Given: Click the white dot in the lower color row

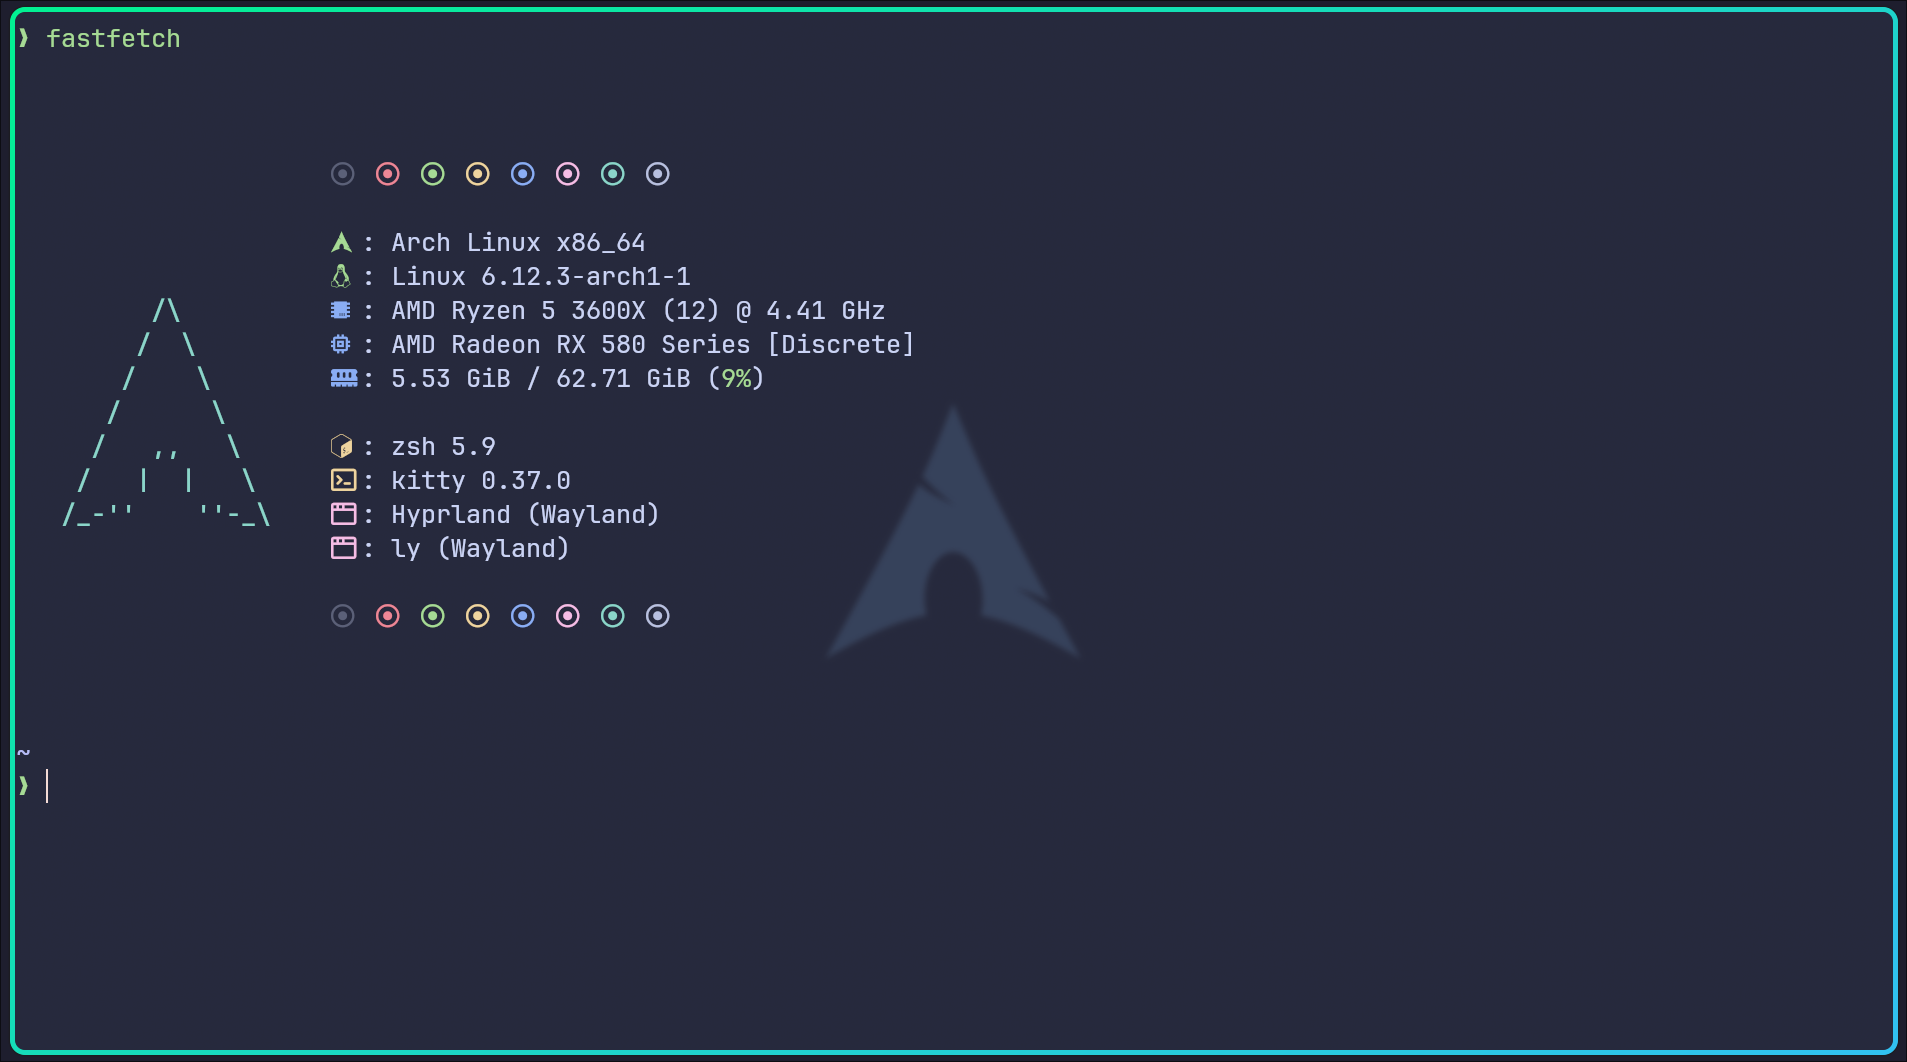Looking at the screenshot, I should (658, 616).
